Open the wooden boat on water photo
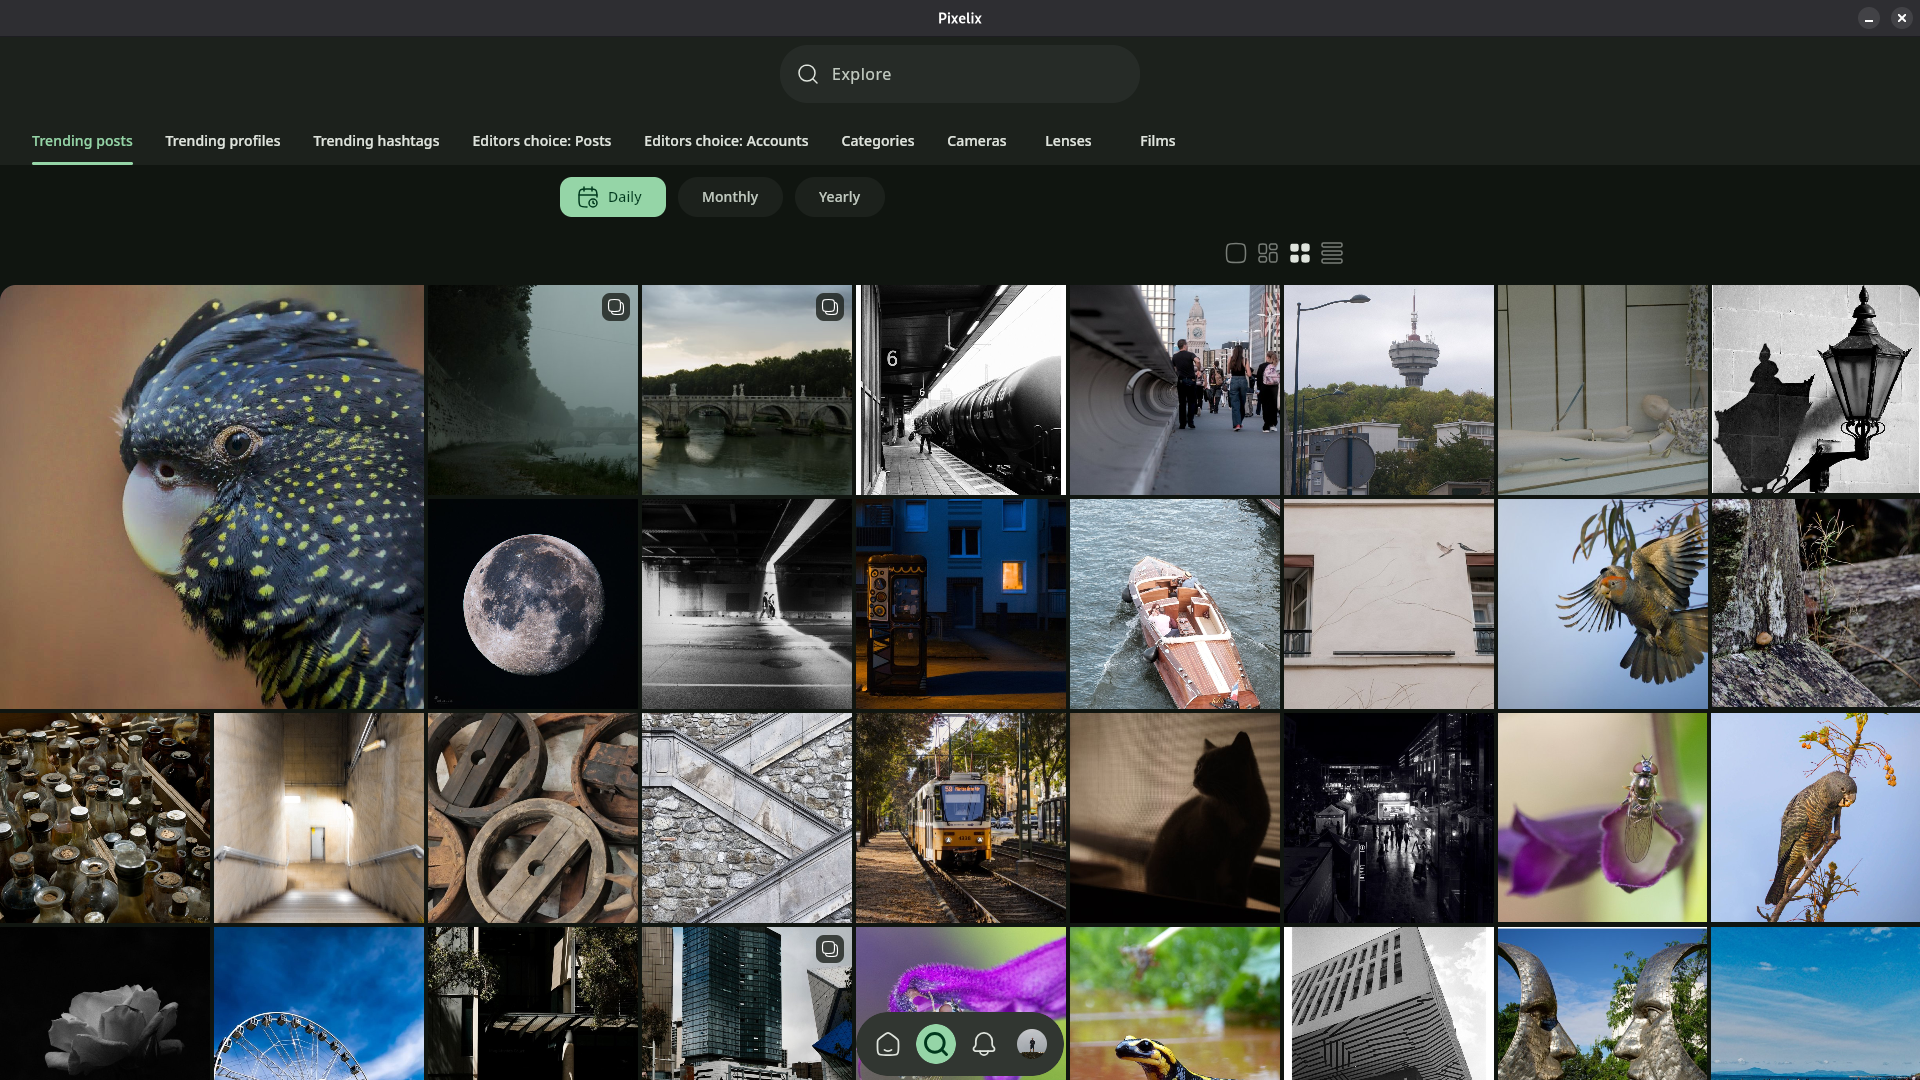Image resolution: width=1920 pixels, height=1080 pixels. 1175,604
